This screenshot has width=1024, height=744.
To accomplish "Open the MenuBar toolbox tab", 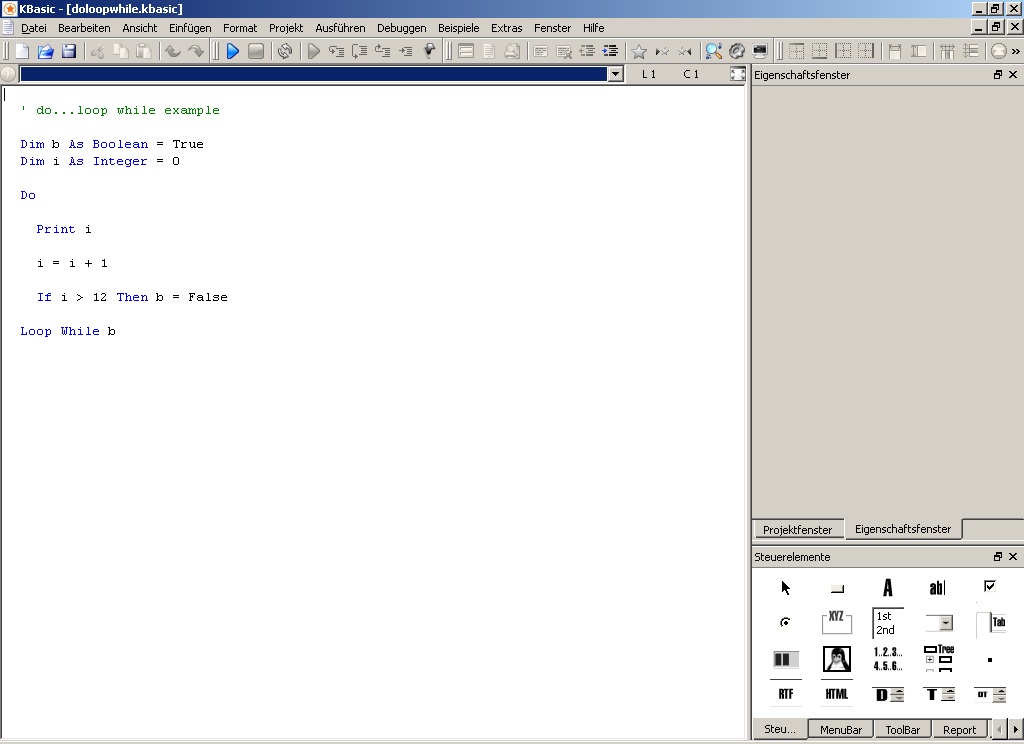I will pos(841,730).
